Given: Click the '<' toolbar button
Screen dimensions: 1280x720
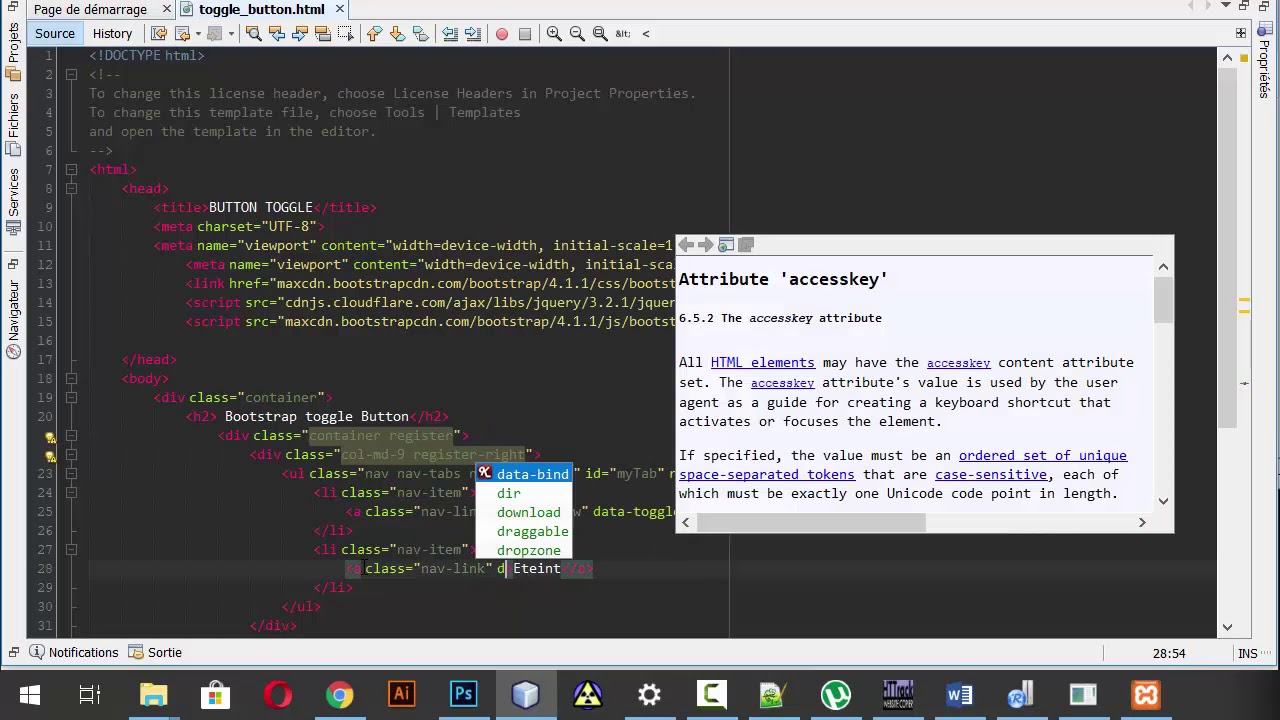Looking at the screenshot, I should click(646, 33).
